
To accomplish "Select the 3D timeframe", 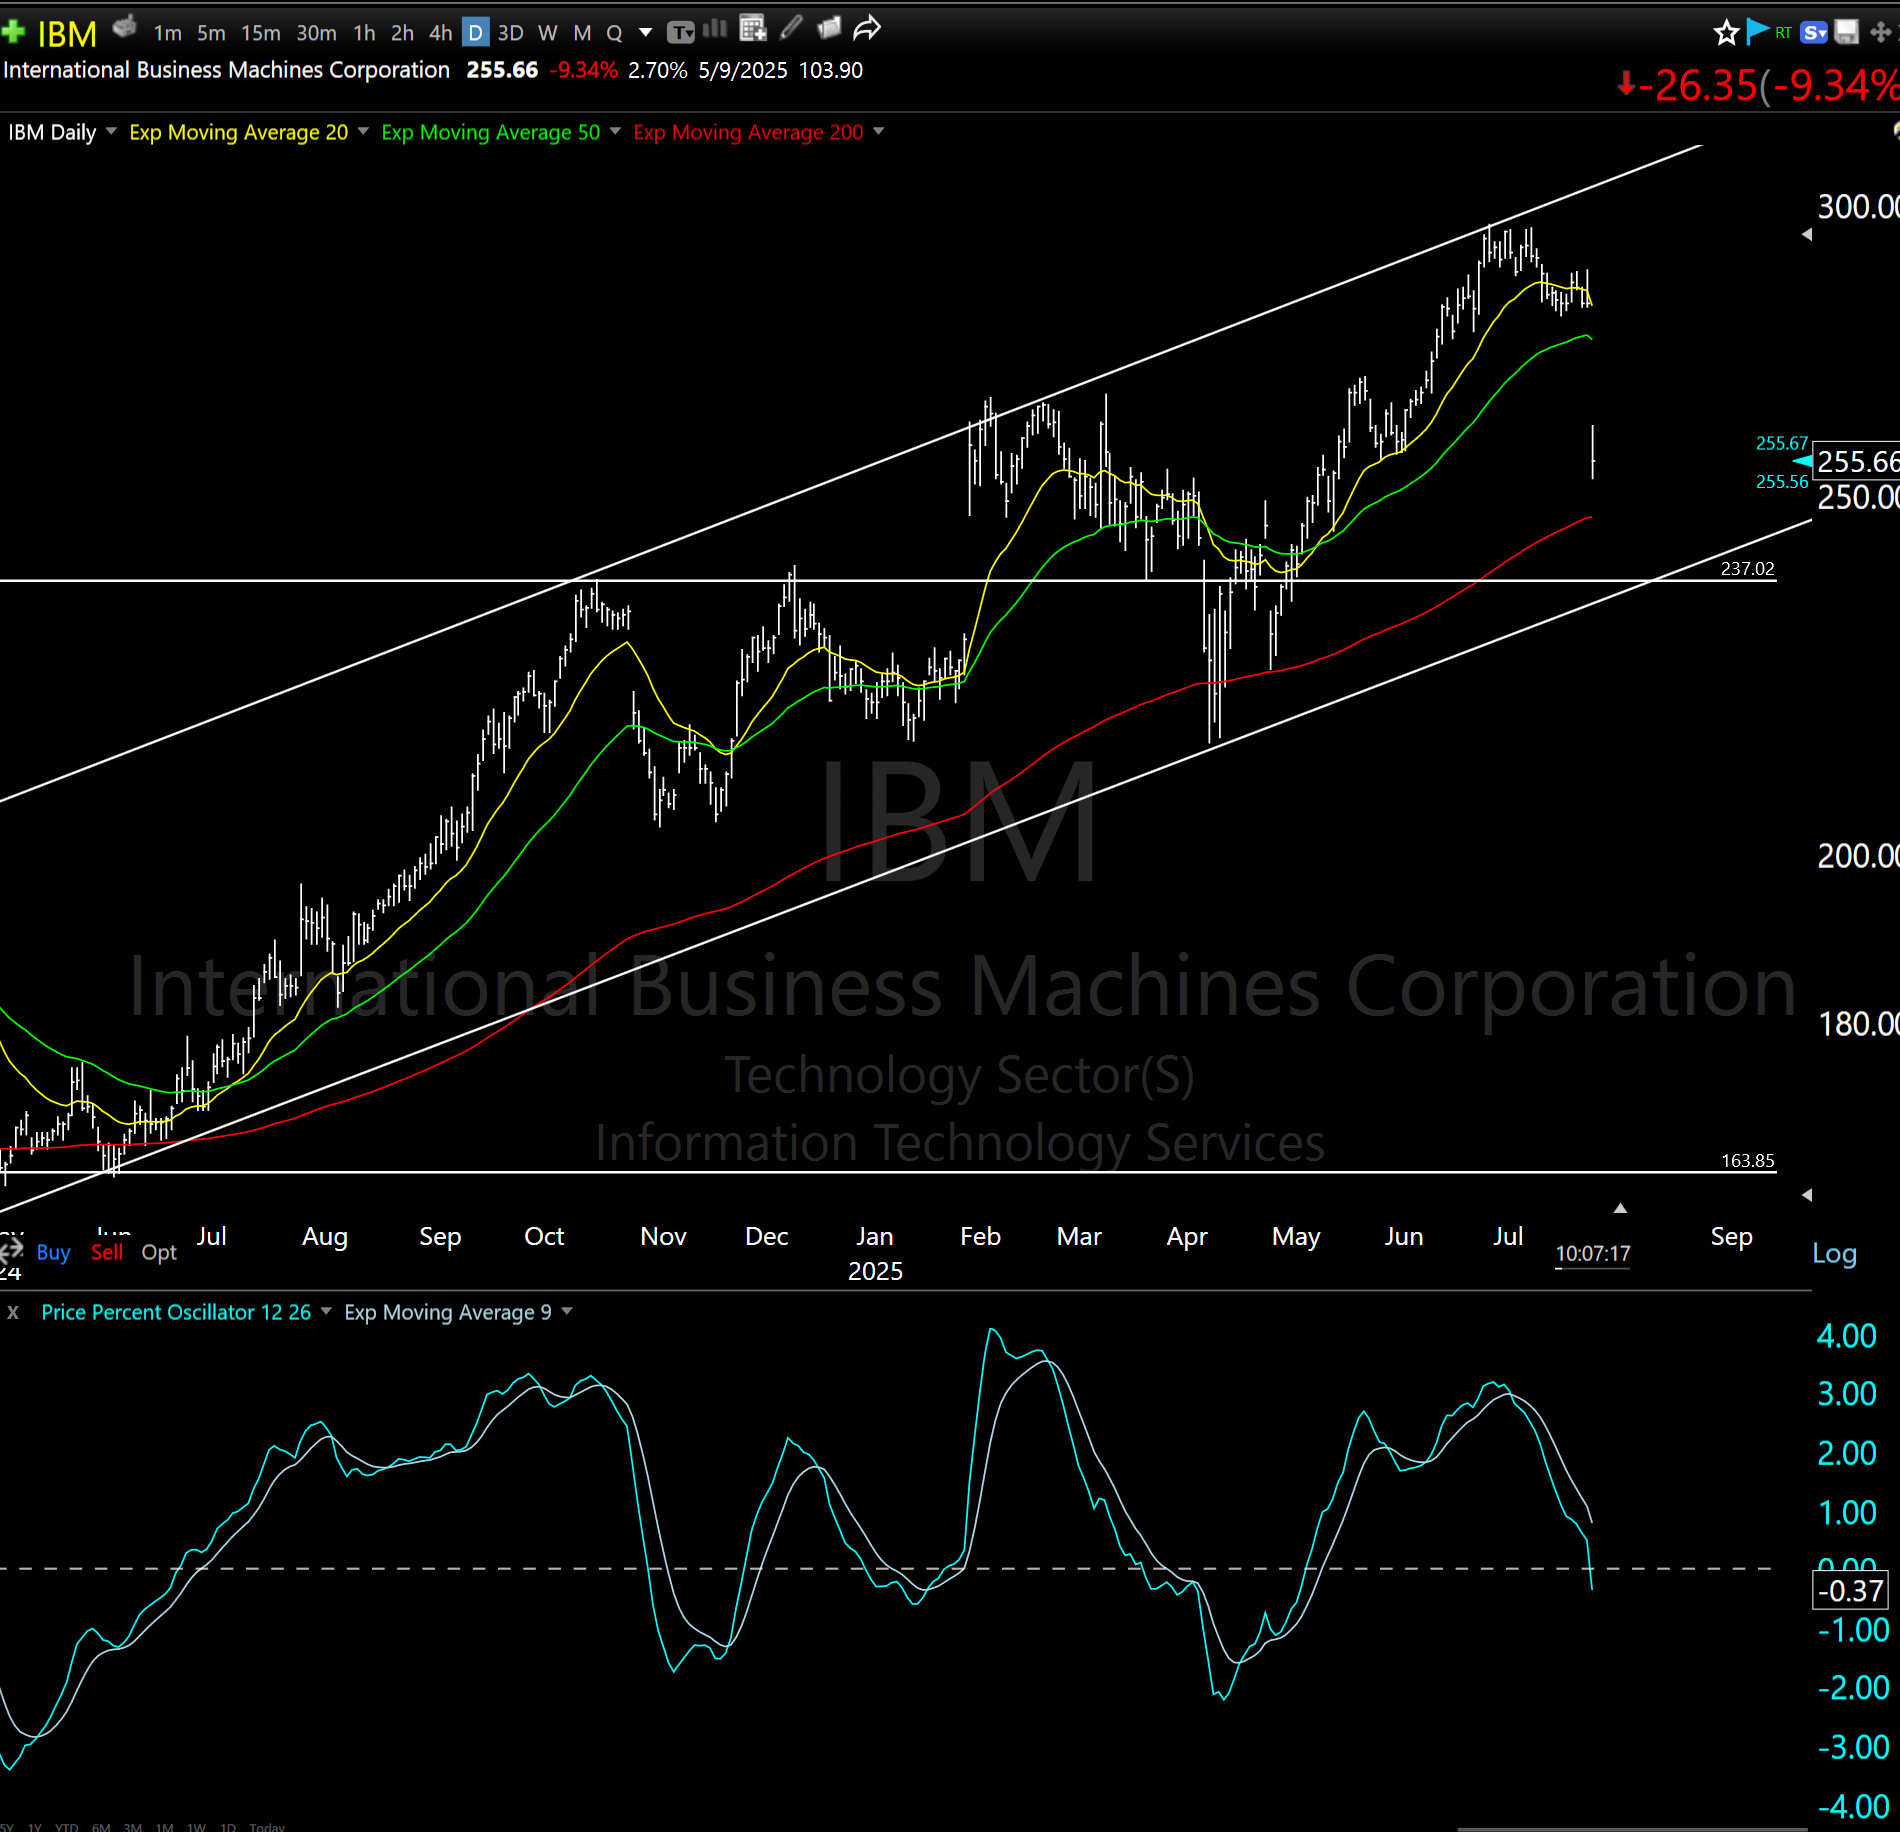I will [510, 33].
